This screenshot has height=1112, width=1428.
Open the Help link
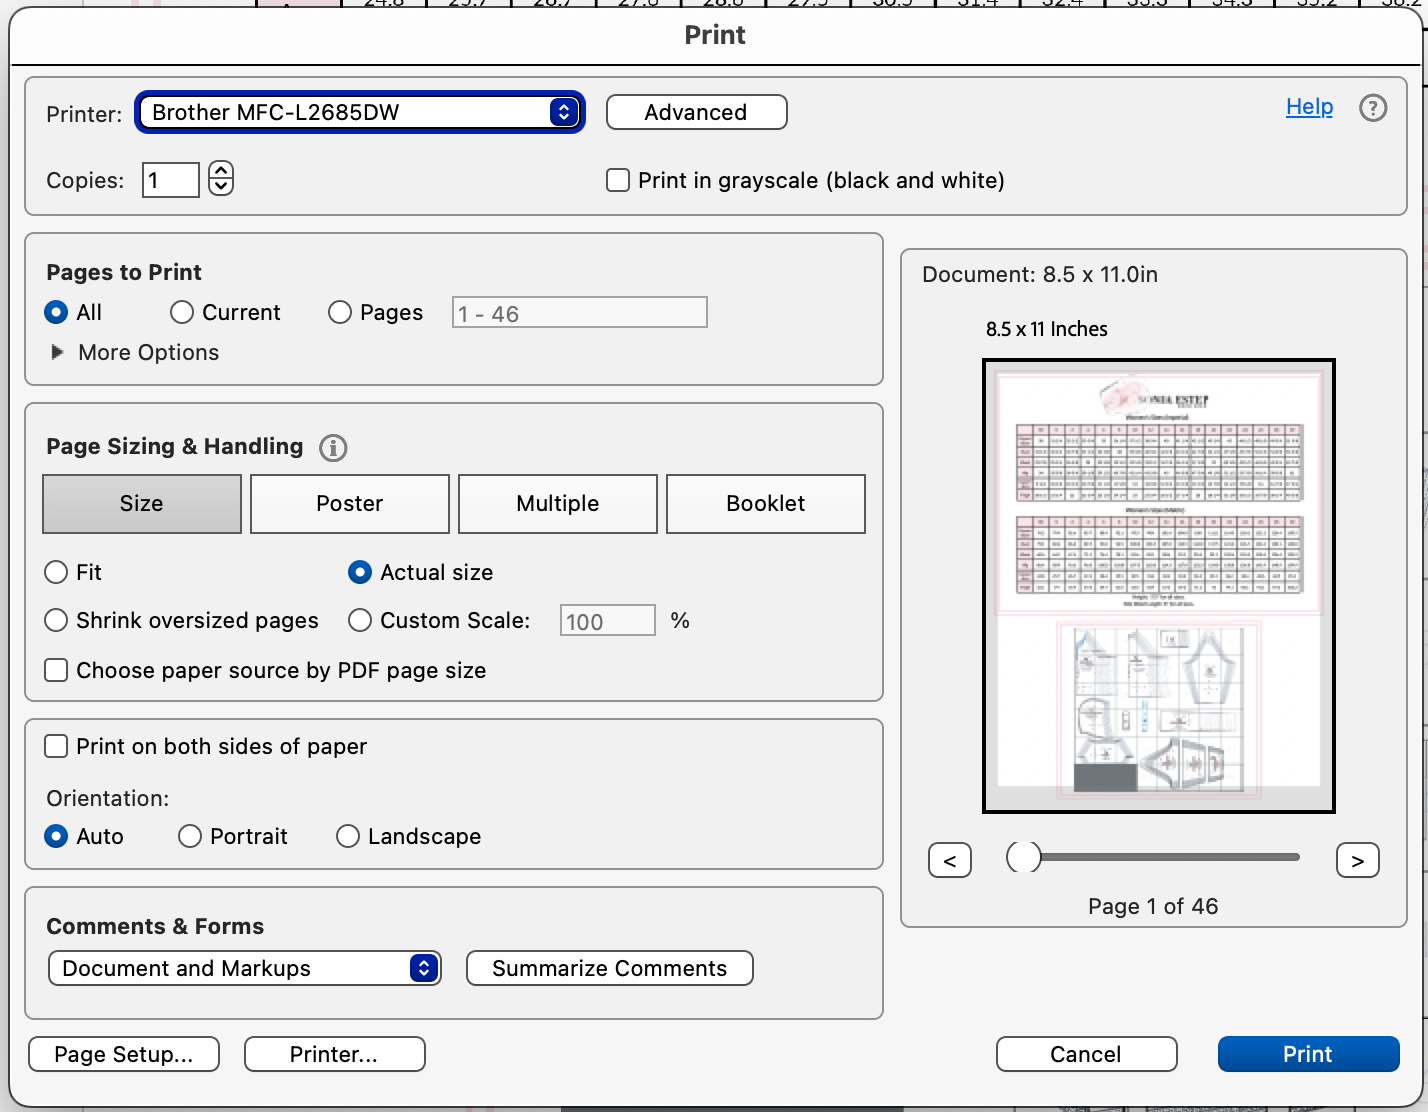(x=1309, y=107)
